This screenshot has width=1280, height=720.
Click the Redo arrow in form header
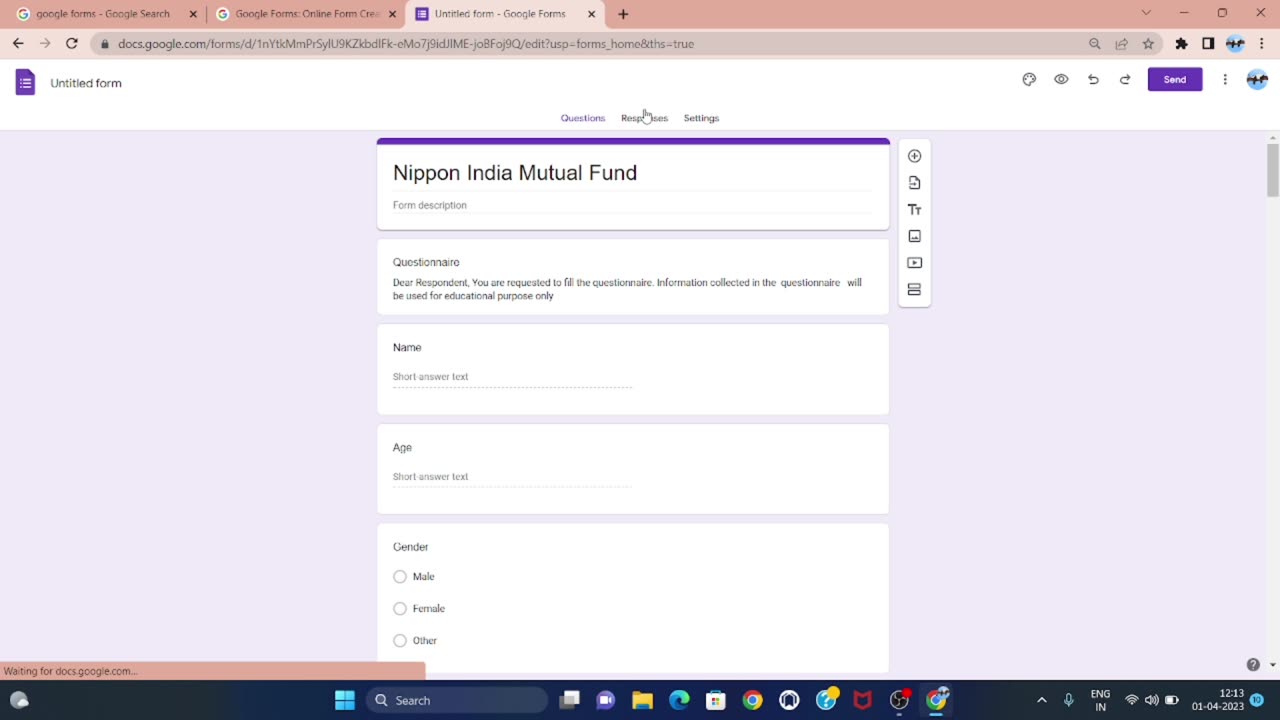click(x=1125, y=80)
